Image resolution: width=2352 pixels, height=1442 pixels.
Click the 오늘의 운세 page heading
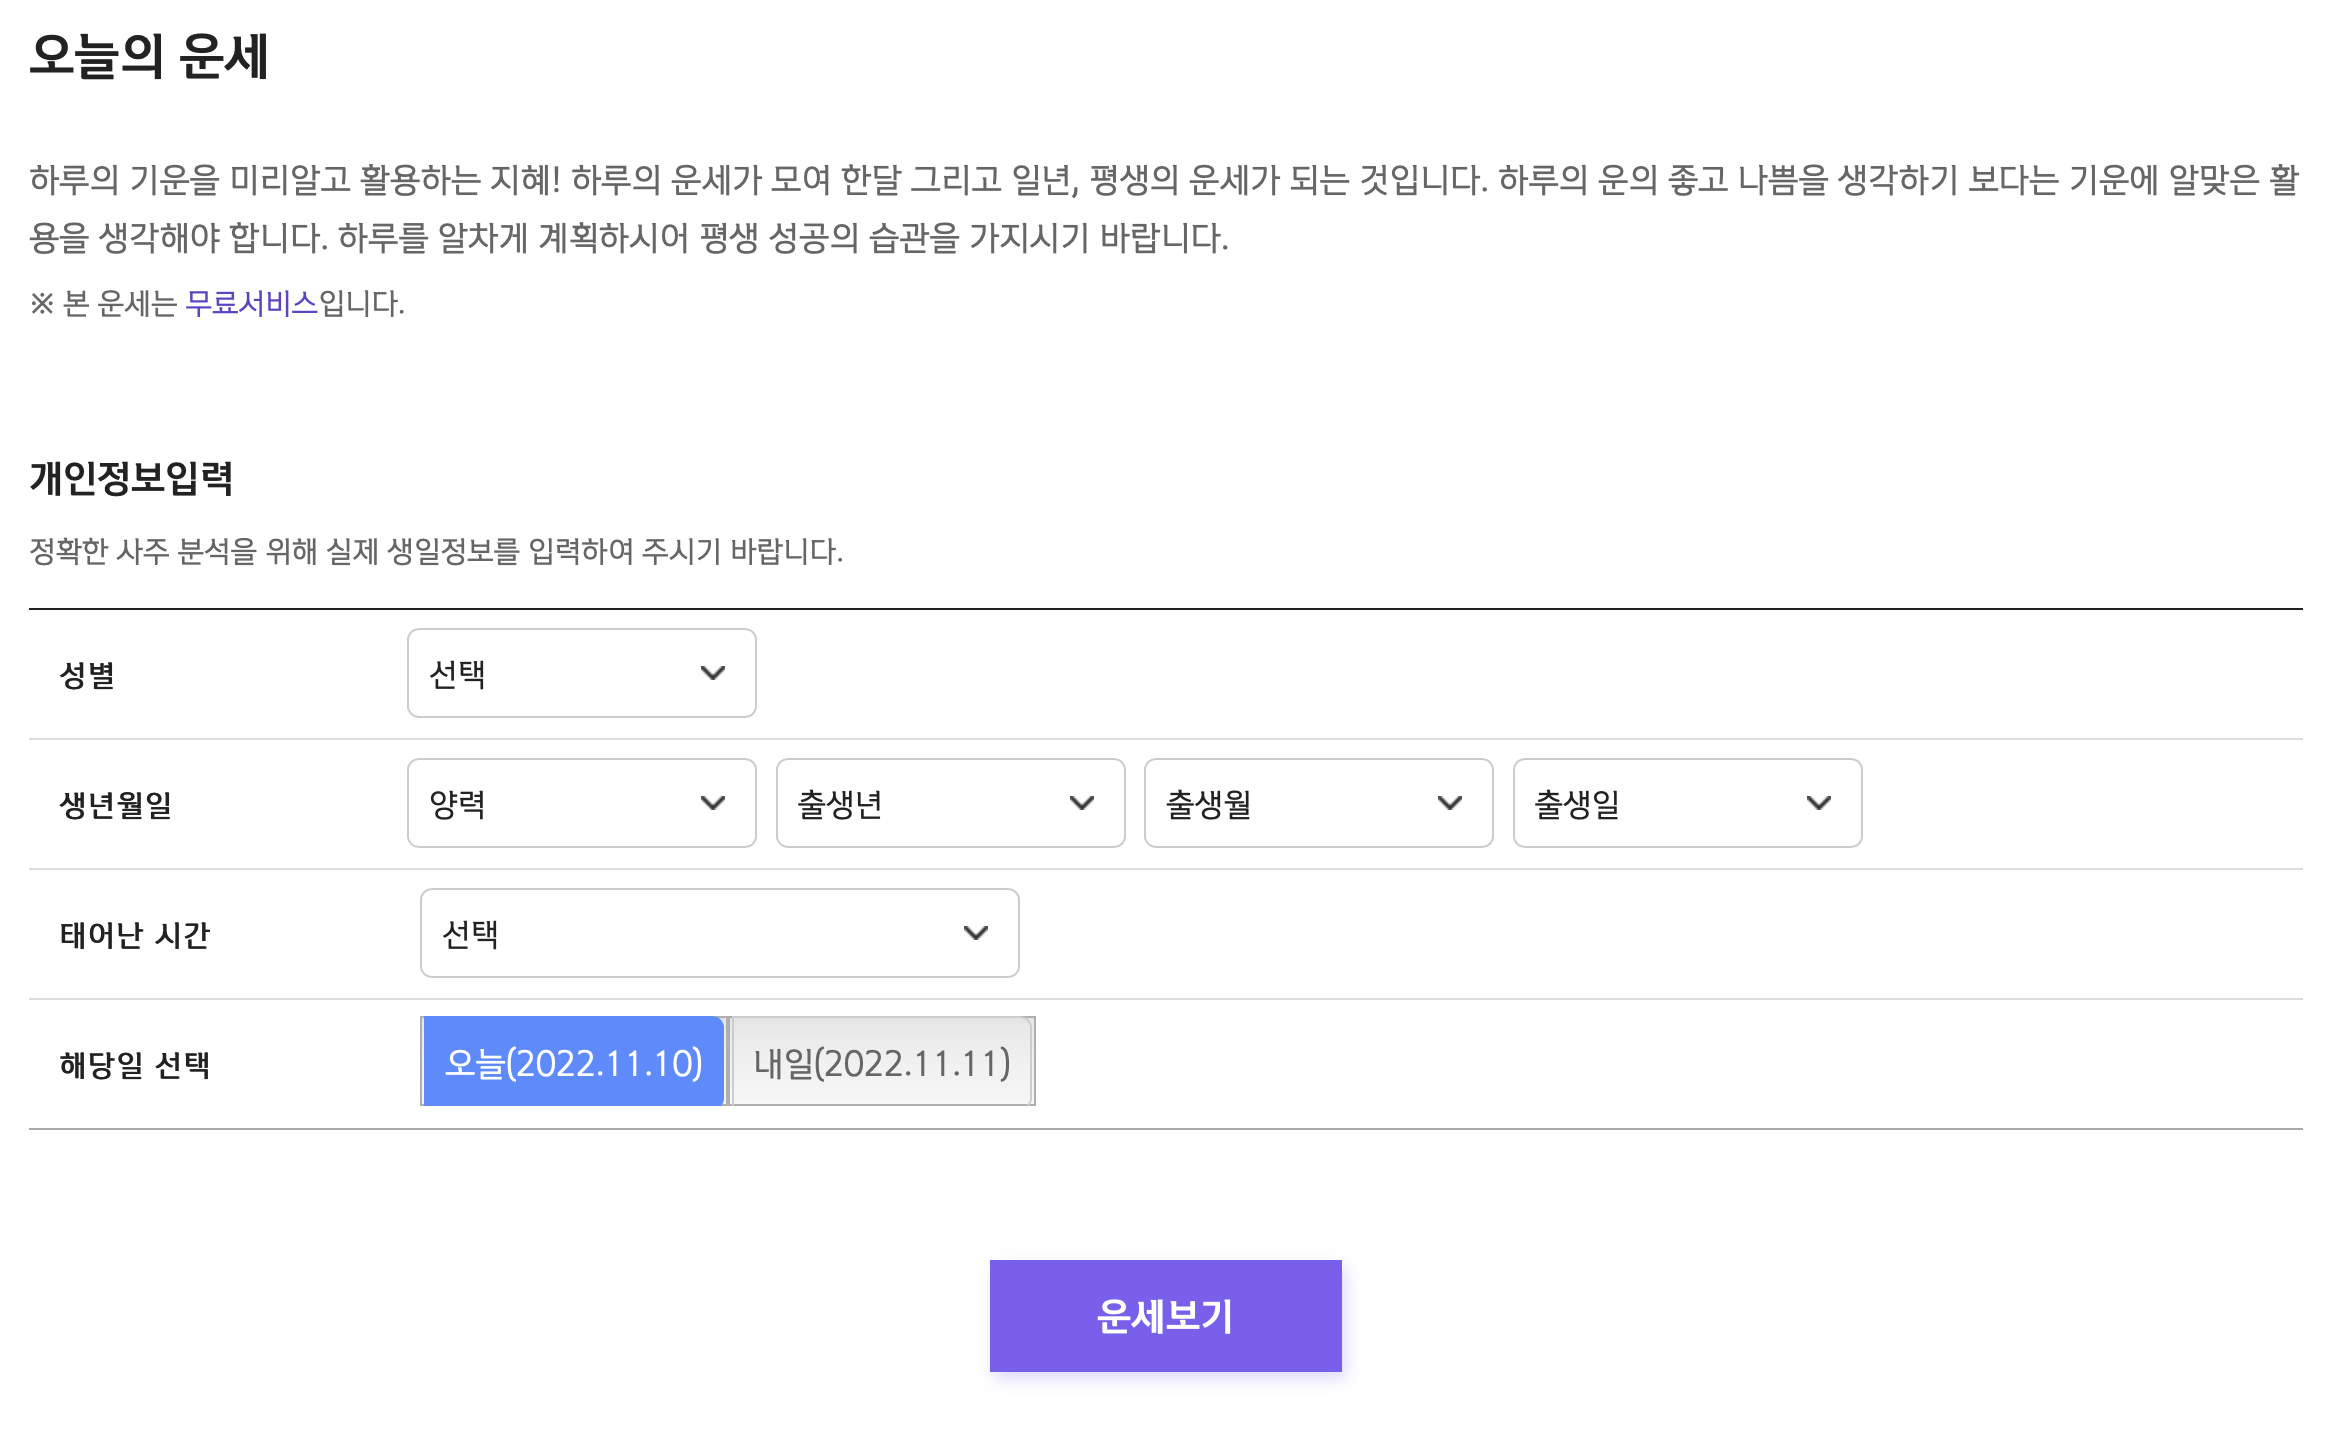click(149, 57)
